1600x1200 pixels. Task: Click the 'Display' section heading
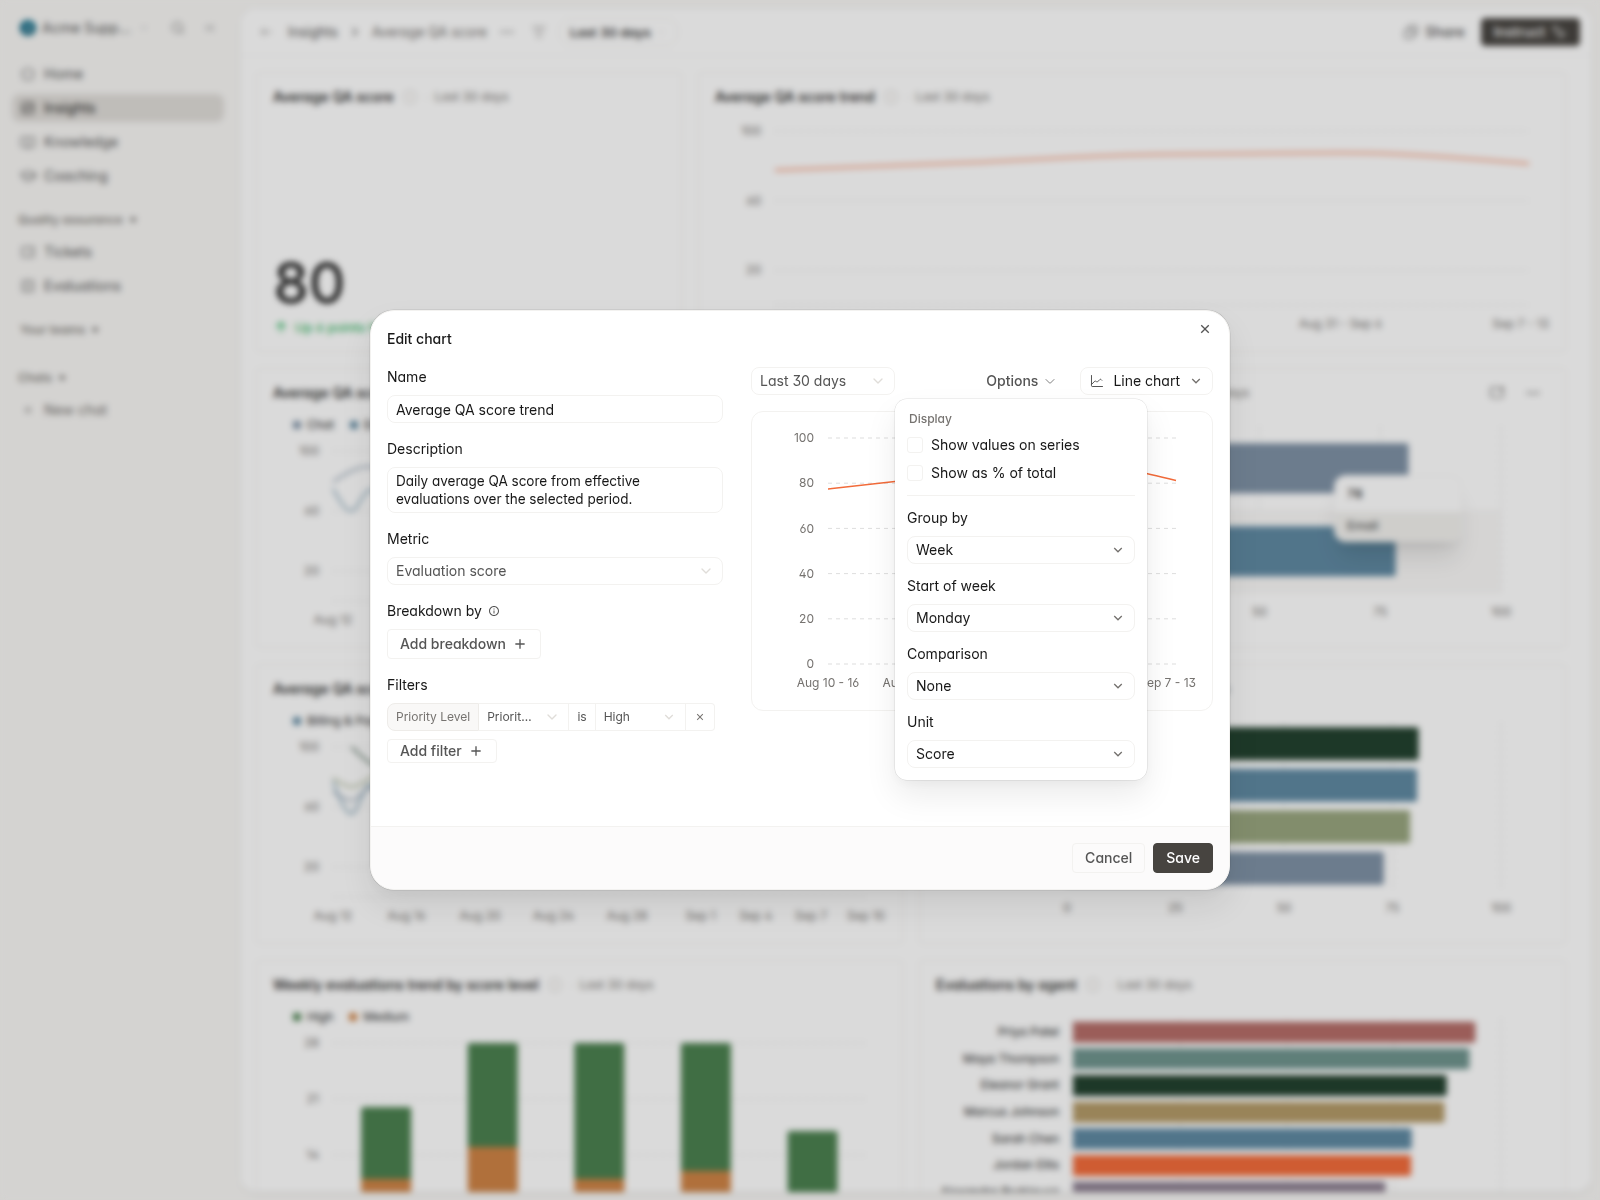coord(930,419)
